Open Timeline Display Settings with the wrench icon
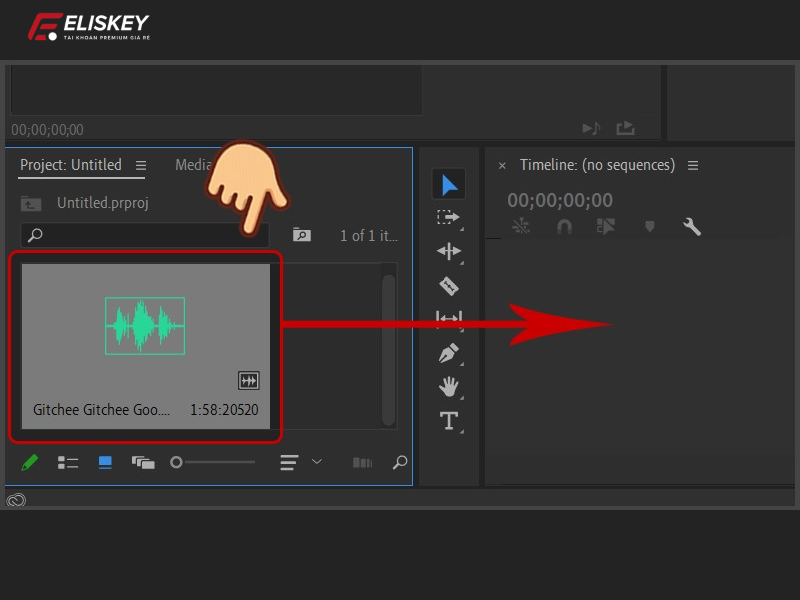Image resolution: width=800 pixels, height=600 pixels. point(692,226)
